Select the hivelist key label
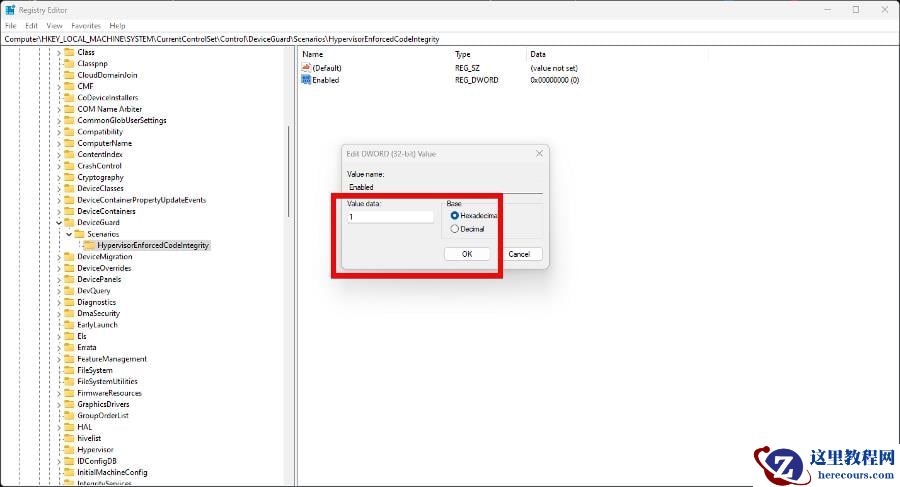 [89, 438]
